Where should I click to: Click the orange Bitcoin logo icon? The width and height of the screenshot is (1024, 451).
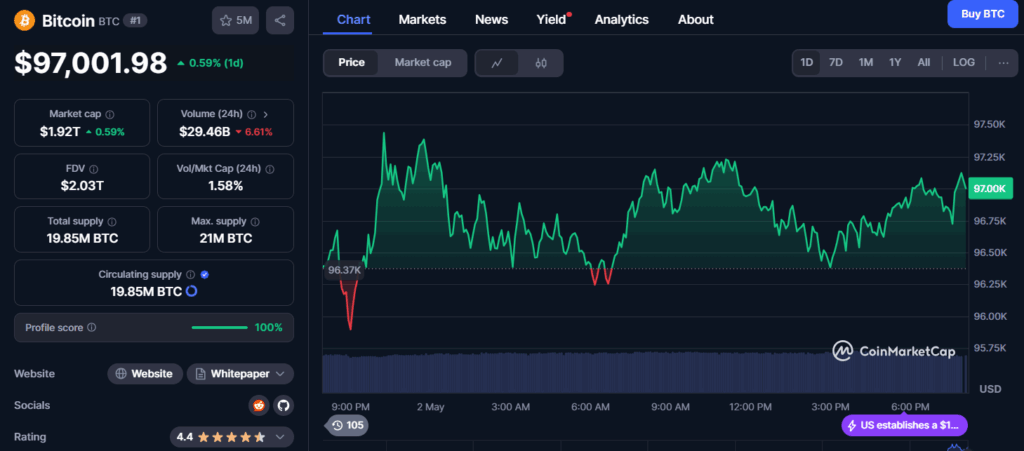click(x=24, y=20)
